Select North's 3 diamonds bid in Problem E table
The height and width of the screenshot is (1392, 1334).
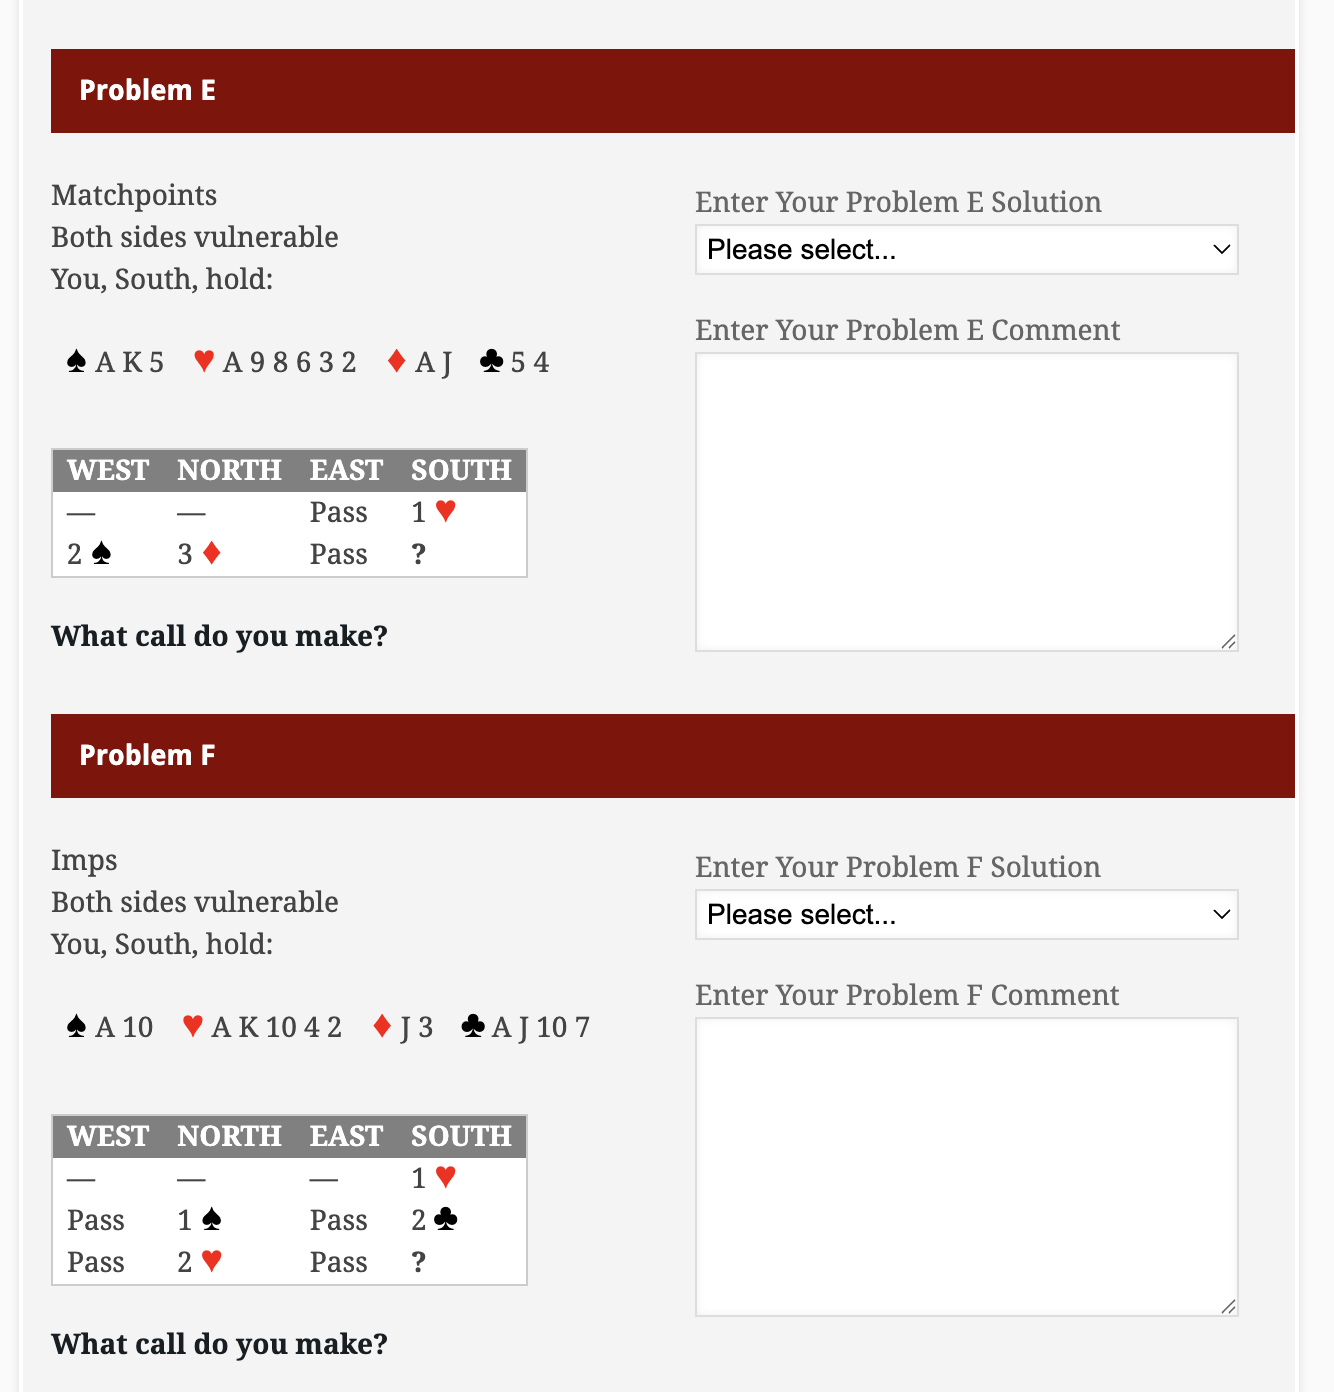tap(199, 554)
